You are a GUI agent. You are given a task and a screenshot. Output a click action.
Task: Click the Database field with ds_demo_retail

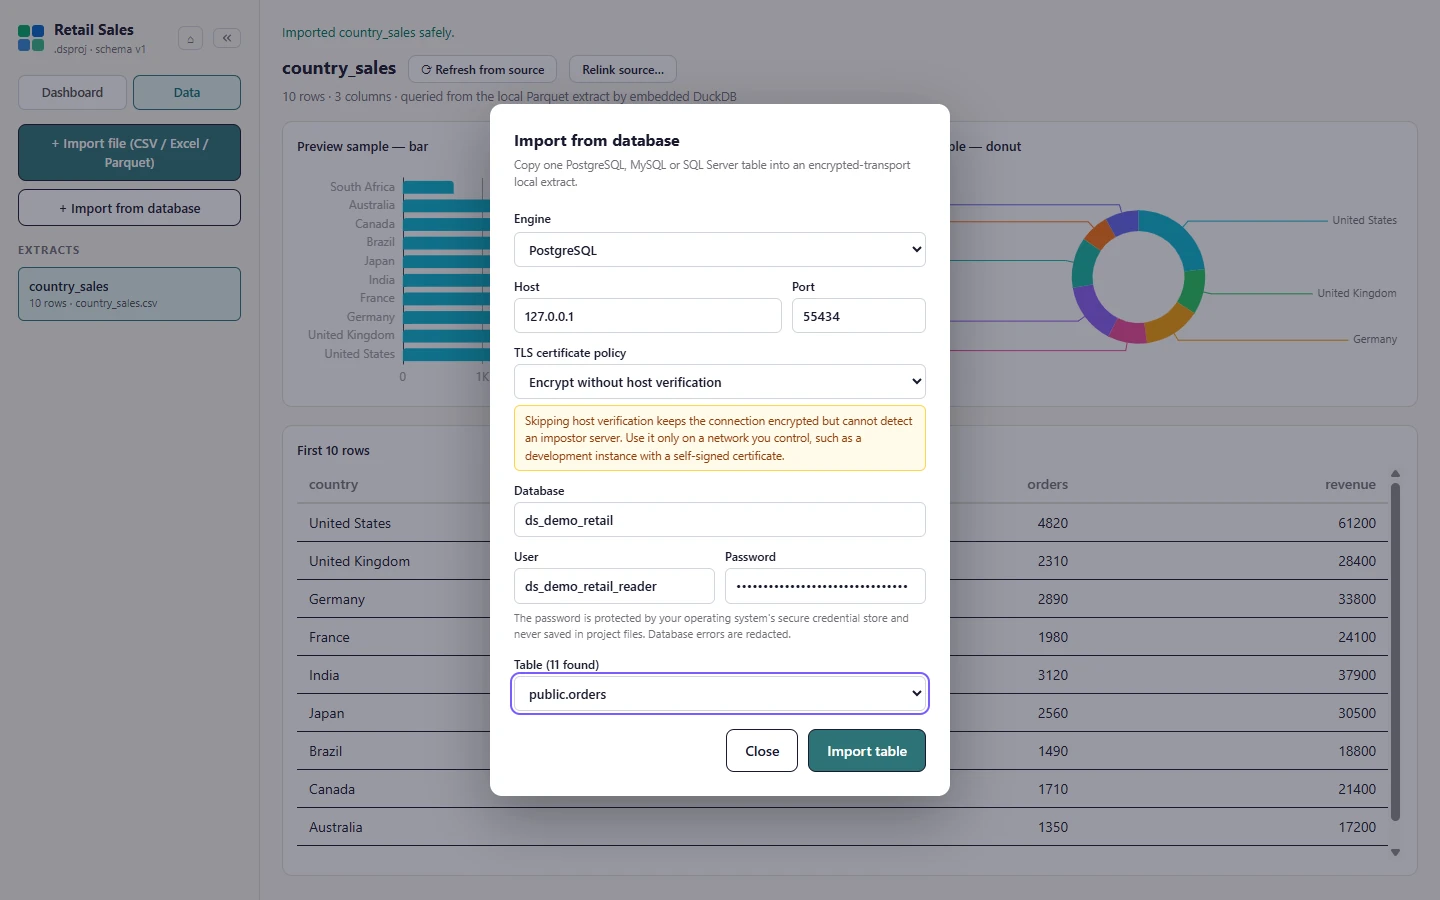pyautogui.click(x=720, y=520)
